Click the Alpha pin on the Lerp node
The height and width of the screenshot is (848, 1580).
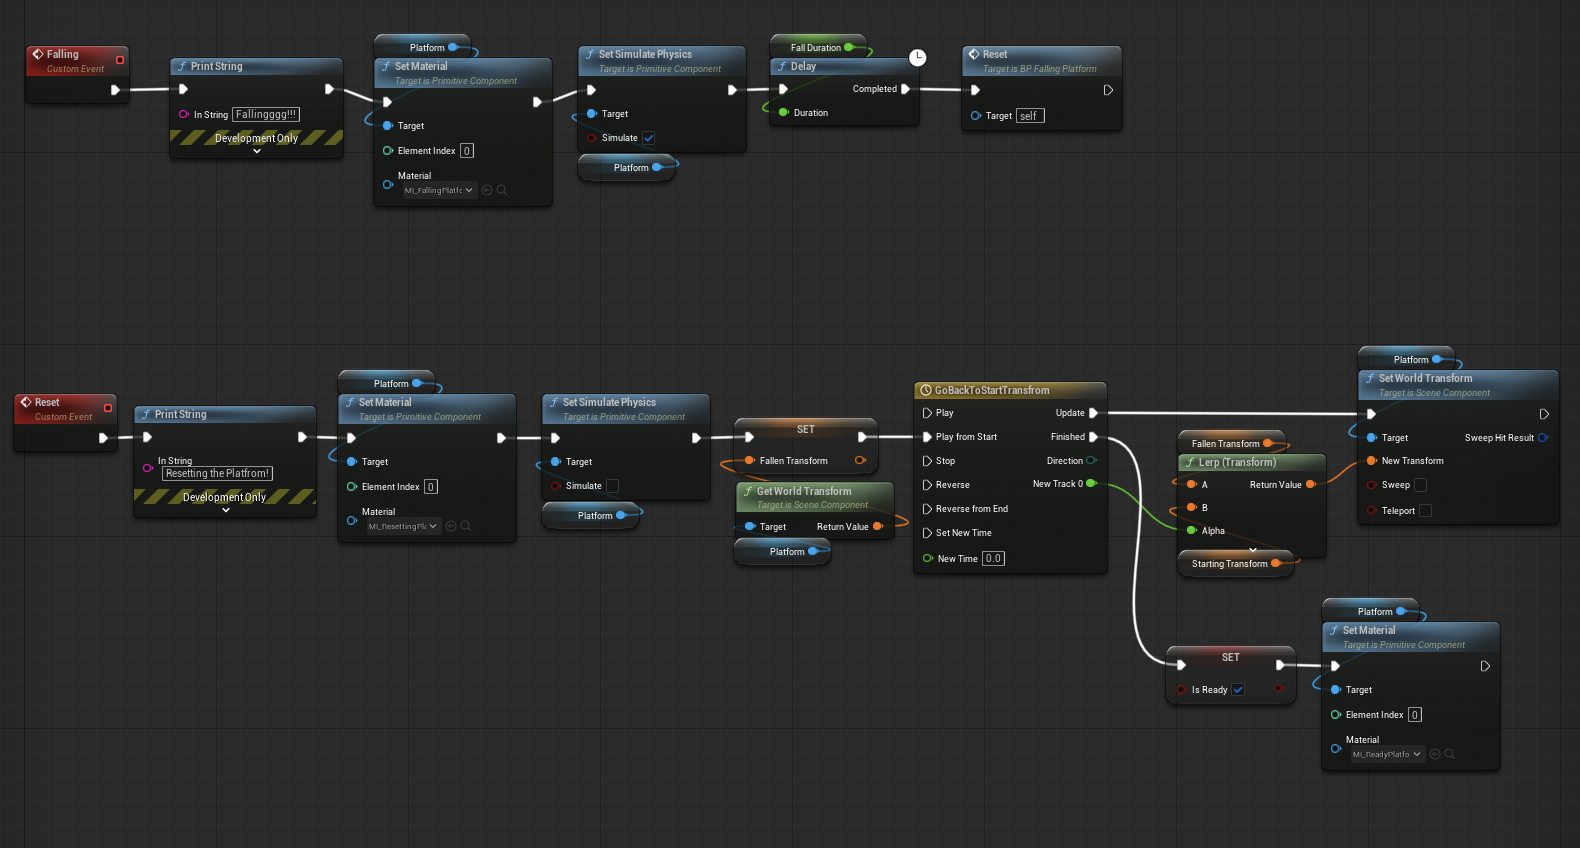[1192, 531]
